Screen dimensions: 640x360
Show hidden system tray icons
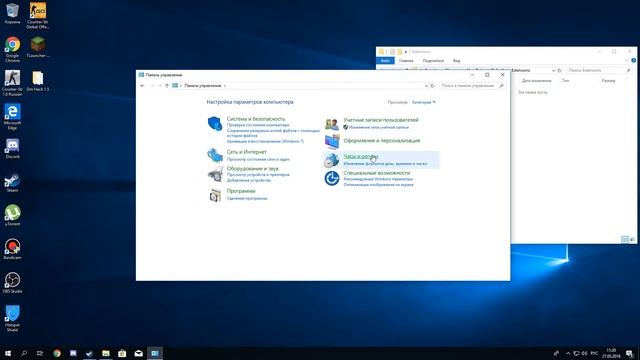pyautogui.click(x=568, y=353)
